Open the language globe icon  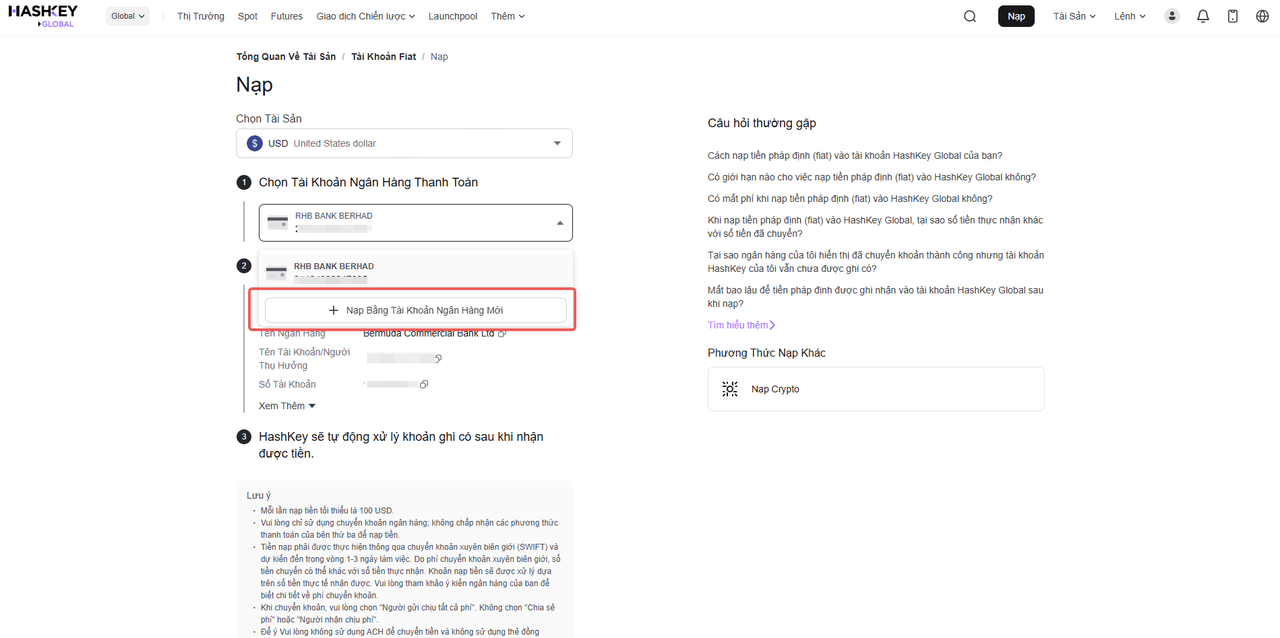[x=1262, y=16]
